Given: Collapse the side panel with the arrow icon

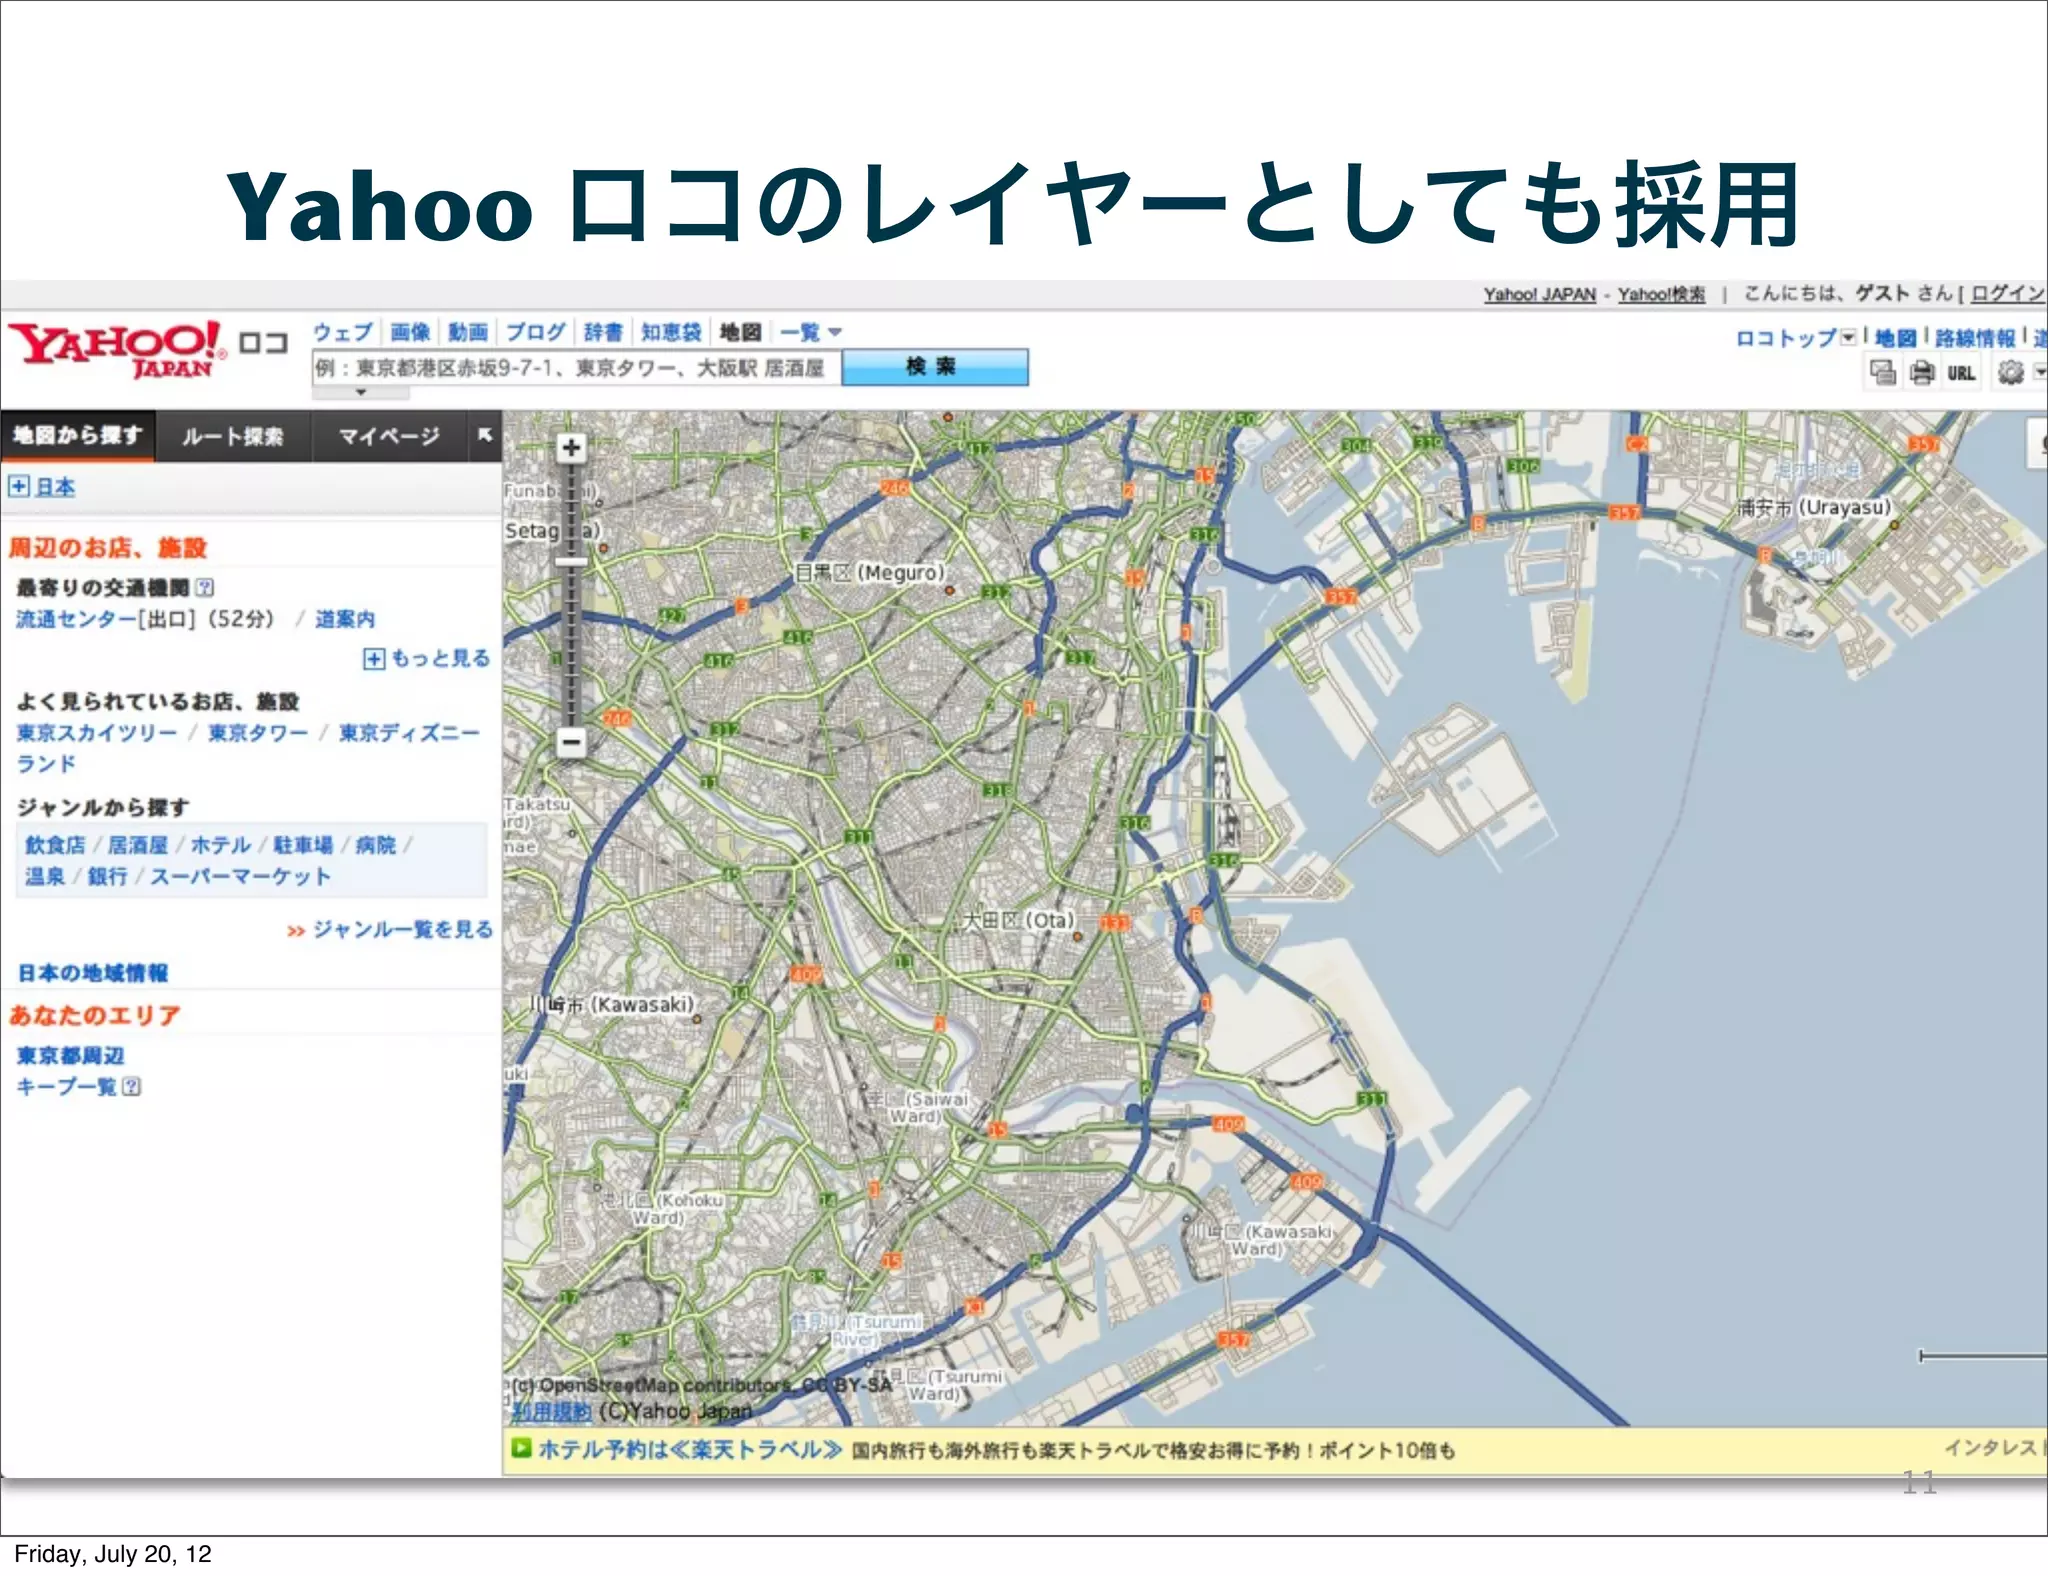Looking at the screenshot, I should (x=485, y=435).
